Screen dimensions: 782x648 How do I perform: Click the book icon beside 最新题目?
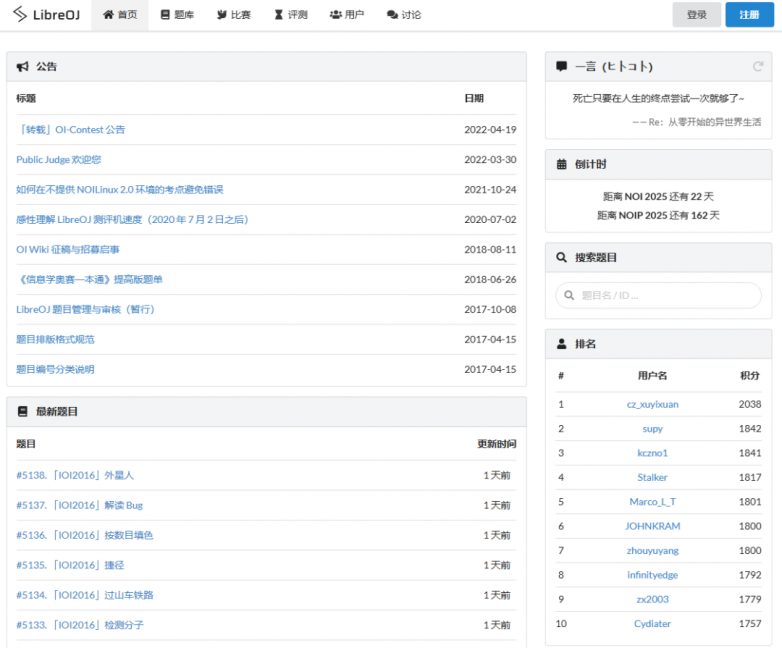coord(23,411)
